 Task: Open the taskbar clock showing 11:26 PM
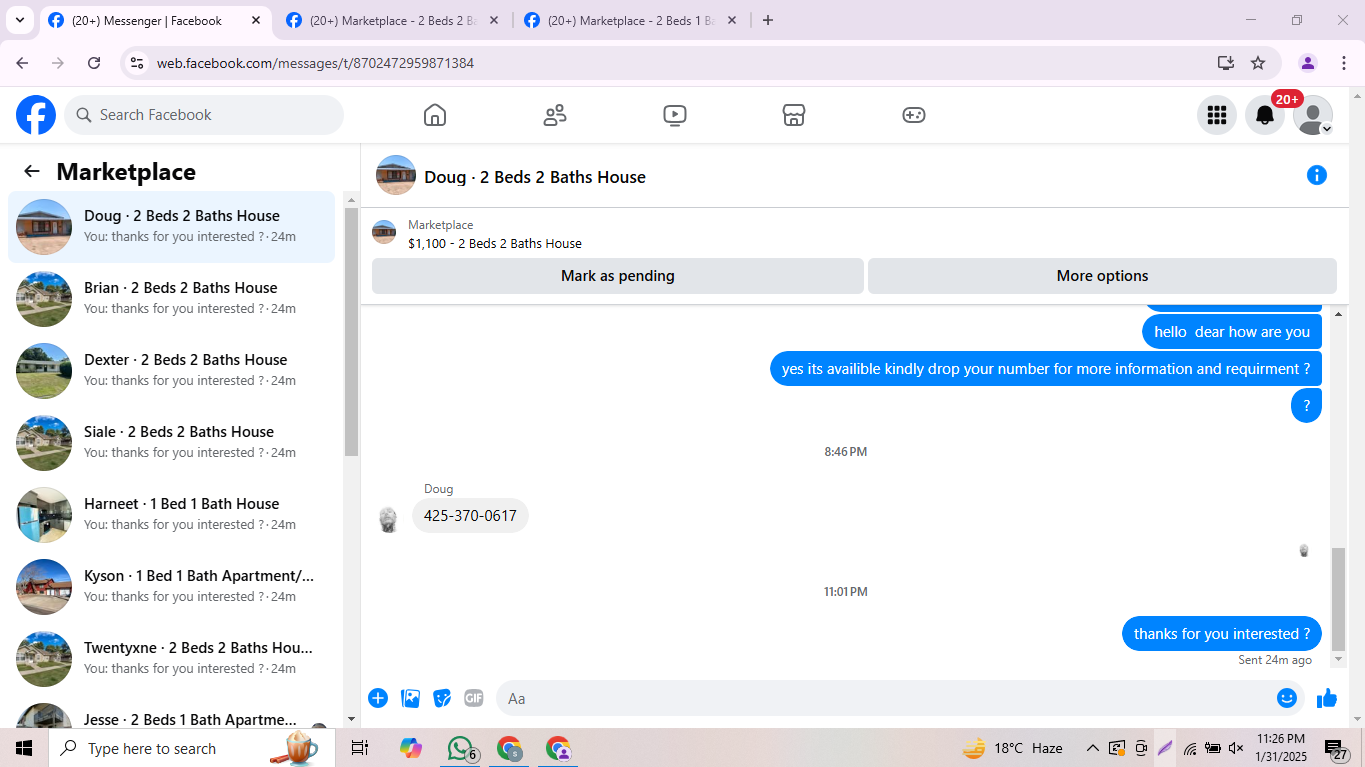pos(1281,748)
